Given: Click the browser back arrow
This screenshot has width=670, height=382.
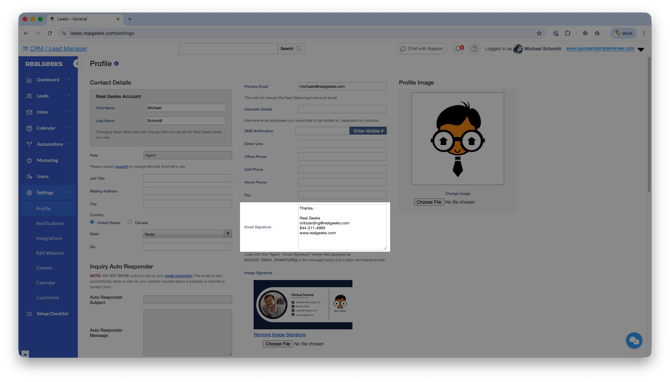Looking at the screenshot, I should pyautogui.click(x=26, y=33).
